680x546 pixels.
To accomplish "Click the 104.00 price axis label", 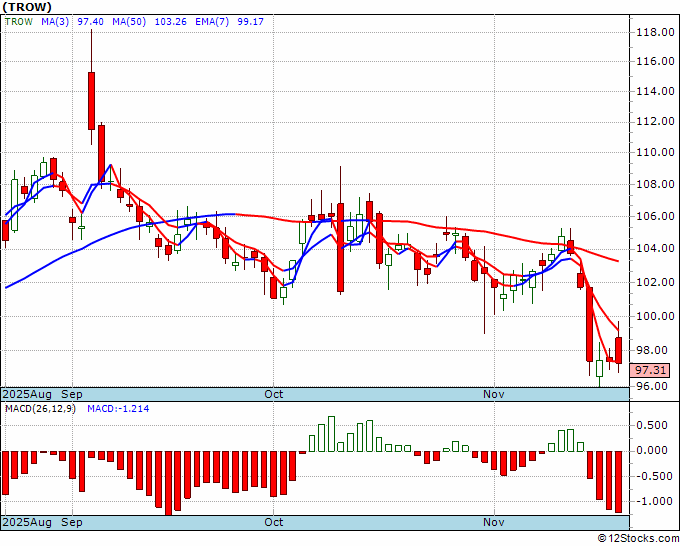I will click(x=655, y=249).
